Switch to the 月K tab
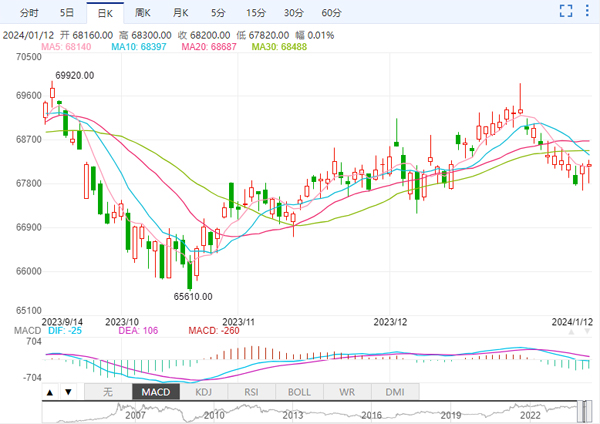The image size is (600, 424). tap(180, 13)
